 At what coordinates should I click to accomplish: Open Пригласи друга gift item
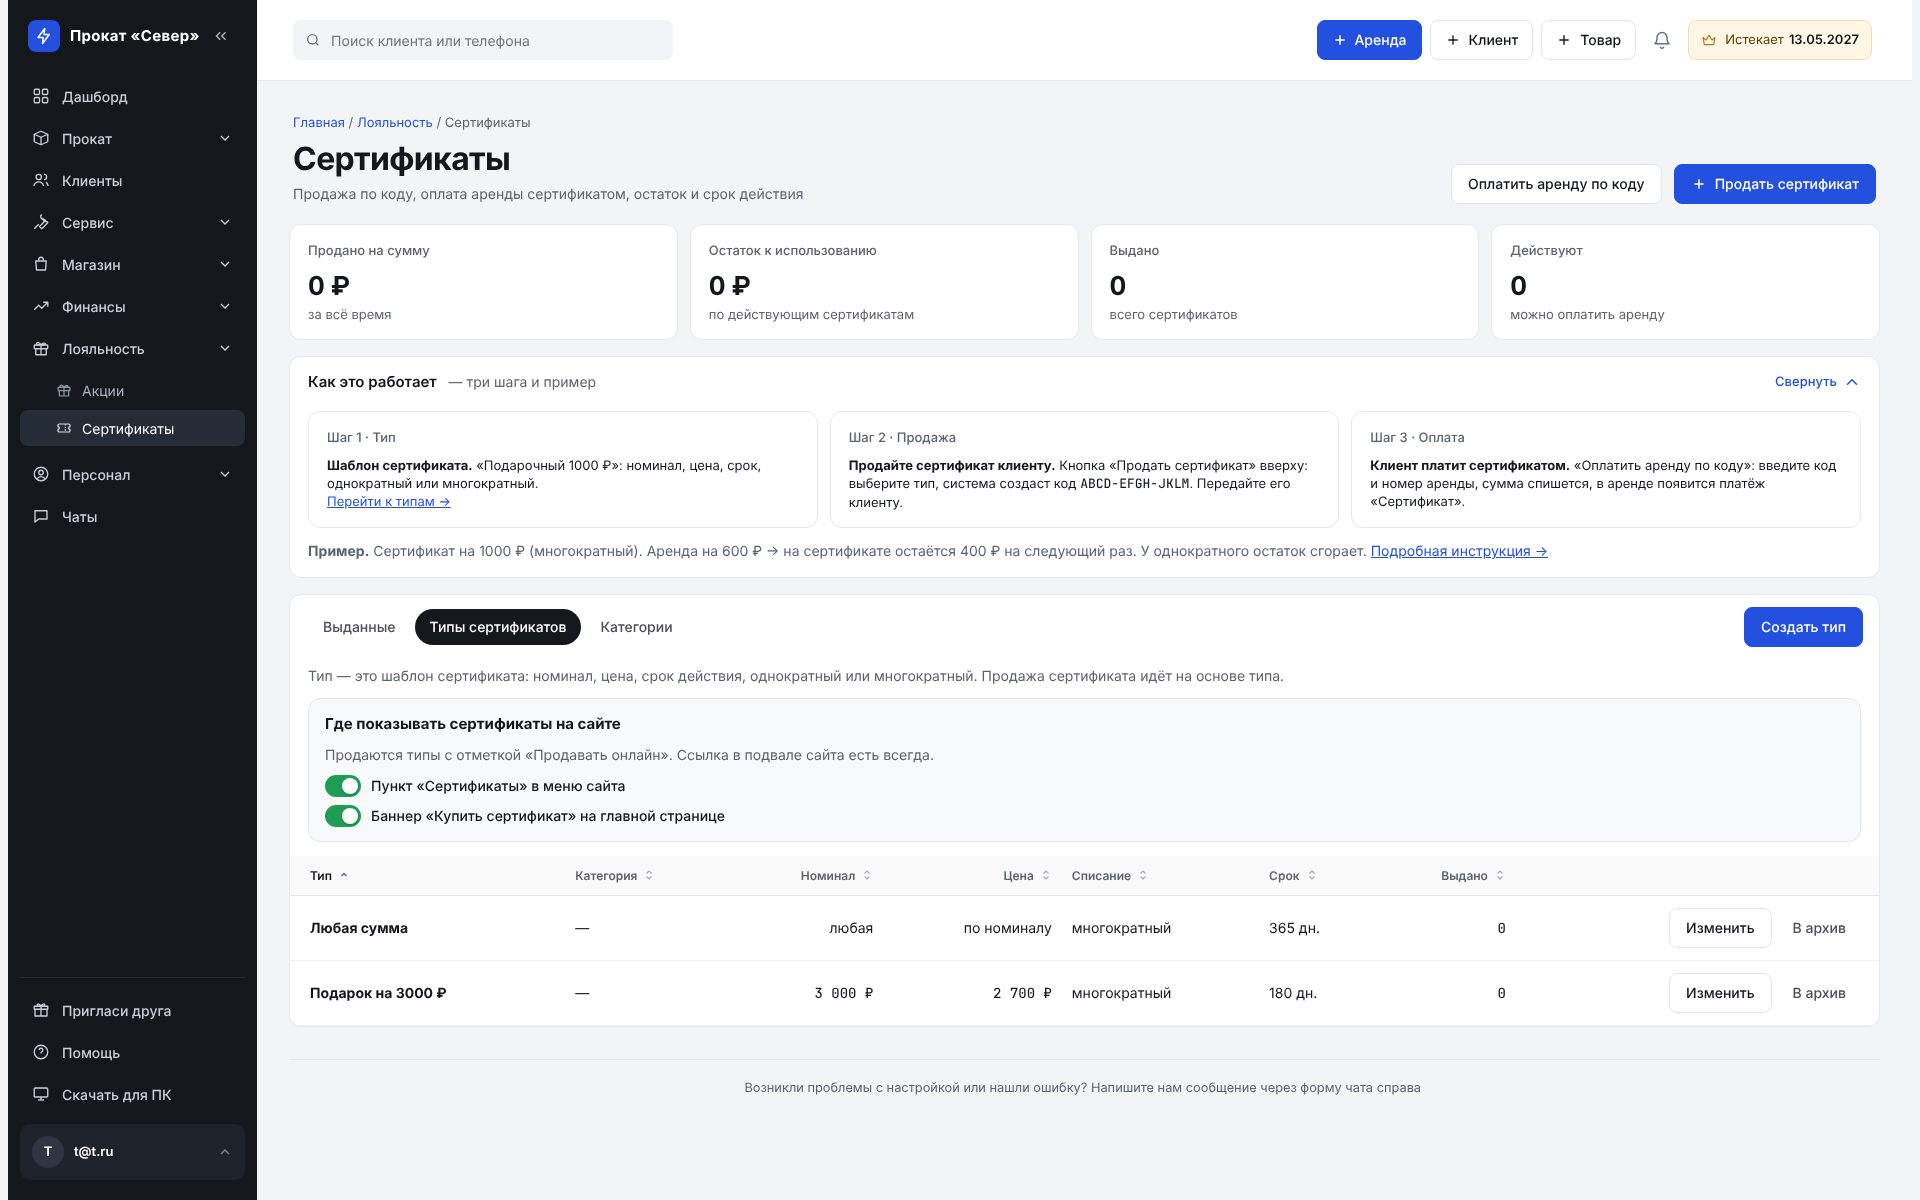point(132,1011)
